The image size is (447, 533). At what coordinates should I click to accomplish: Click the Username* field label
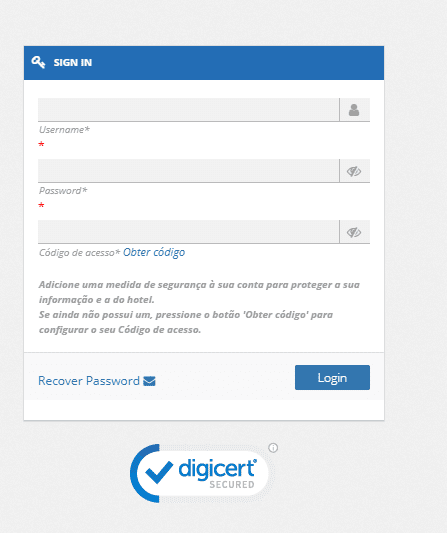pyautogui.click(x=64, y=130)
